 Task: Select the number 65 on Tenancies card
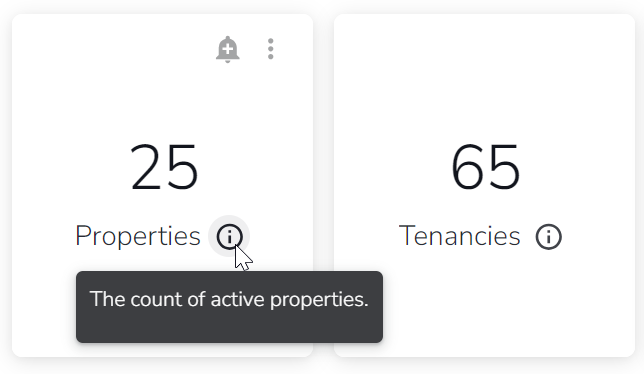[x=485, y=167]
